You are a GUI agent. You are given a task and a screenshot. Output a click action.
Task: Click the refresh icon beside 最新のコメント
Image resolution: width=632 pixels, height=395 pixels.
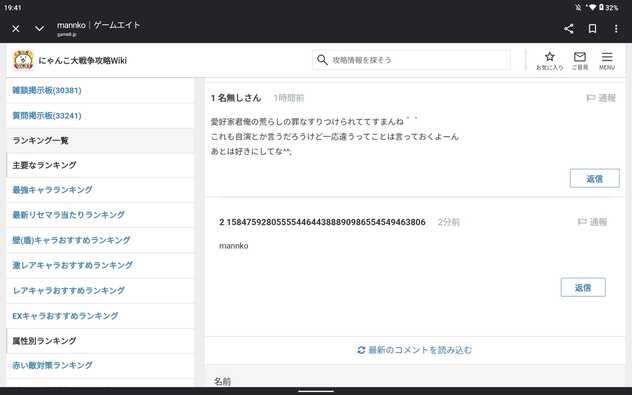tap(361, 350)
